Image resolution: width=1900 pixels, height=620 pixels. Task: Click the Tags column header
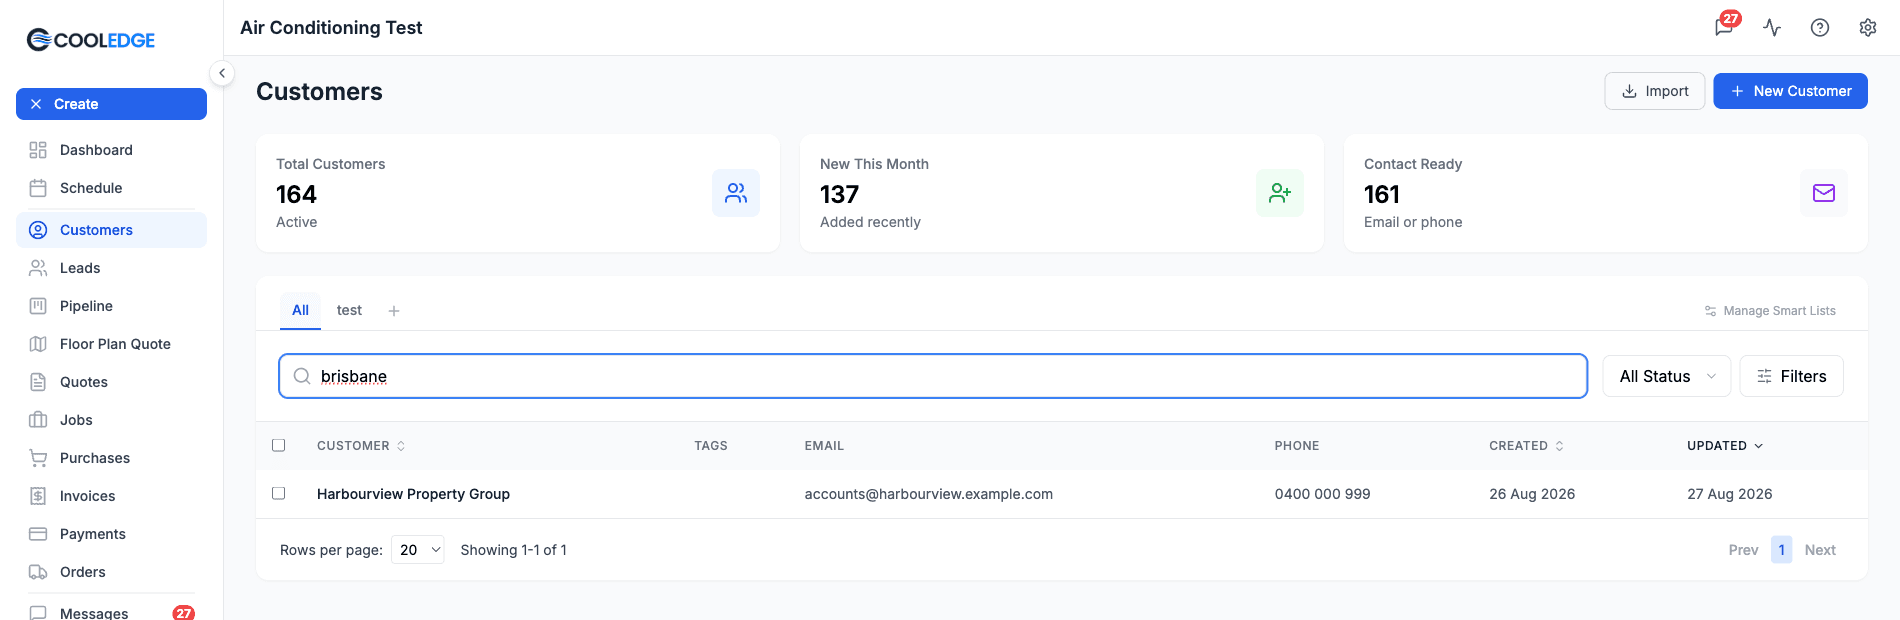(x=711, y=446)
